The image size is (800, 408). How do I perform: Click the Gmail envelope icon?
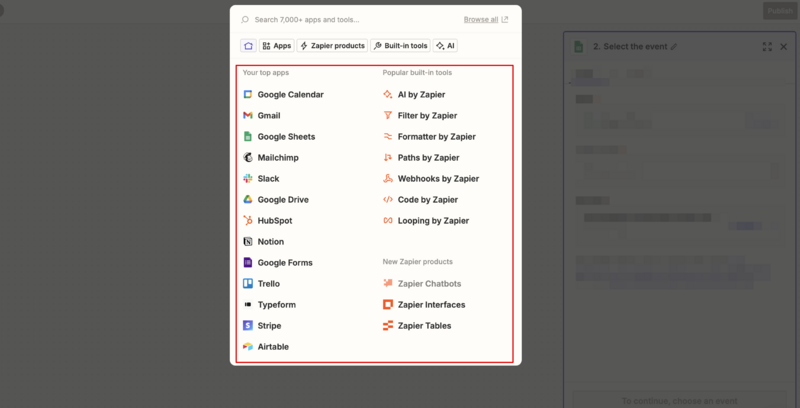[248, 115]
